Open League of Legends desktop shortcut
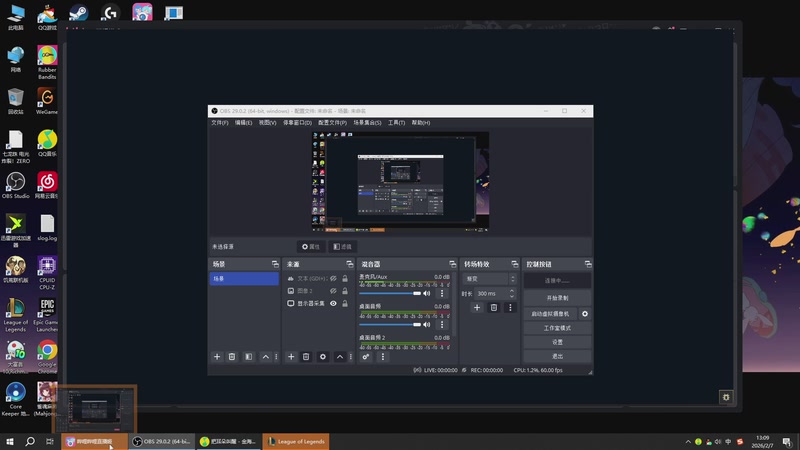The height and width of the screenshot is (450, 800). [15, 314]
